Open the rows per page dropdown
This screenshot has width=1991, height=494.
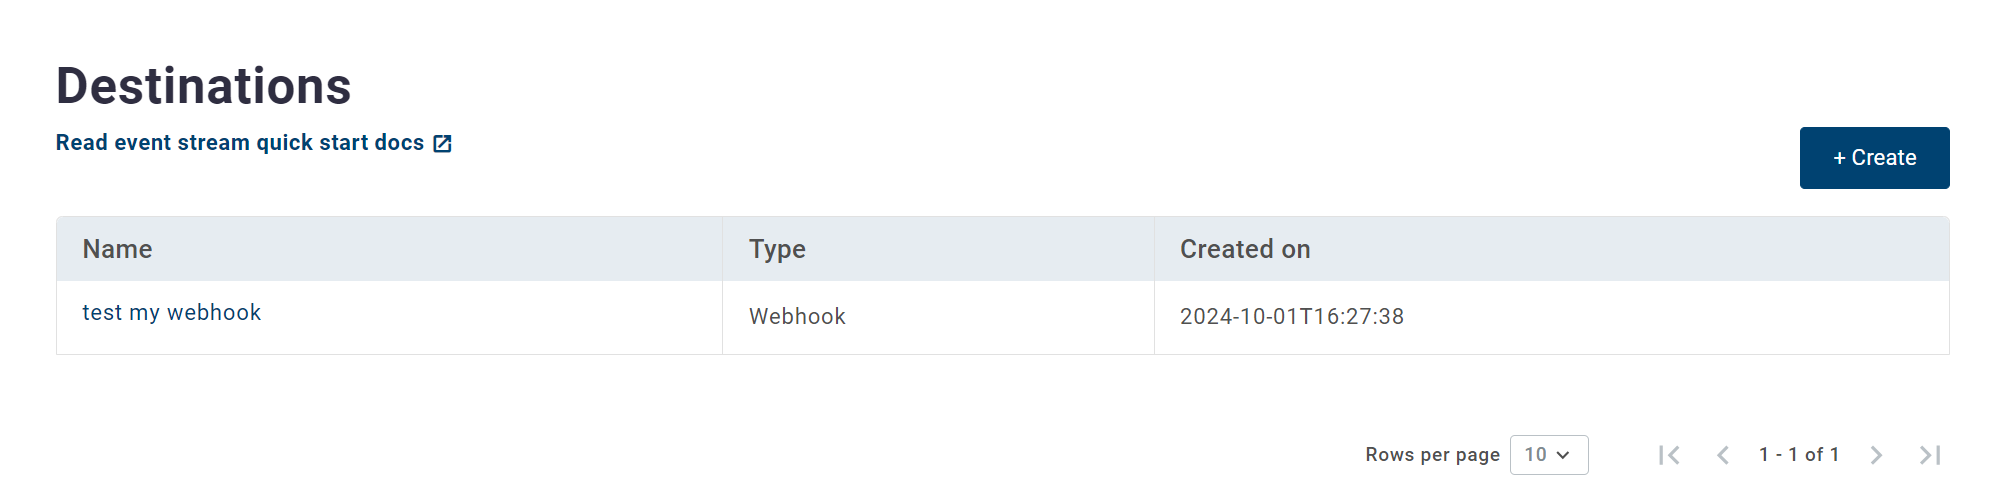pos(1548,455)
